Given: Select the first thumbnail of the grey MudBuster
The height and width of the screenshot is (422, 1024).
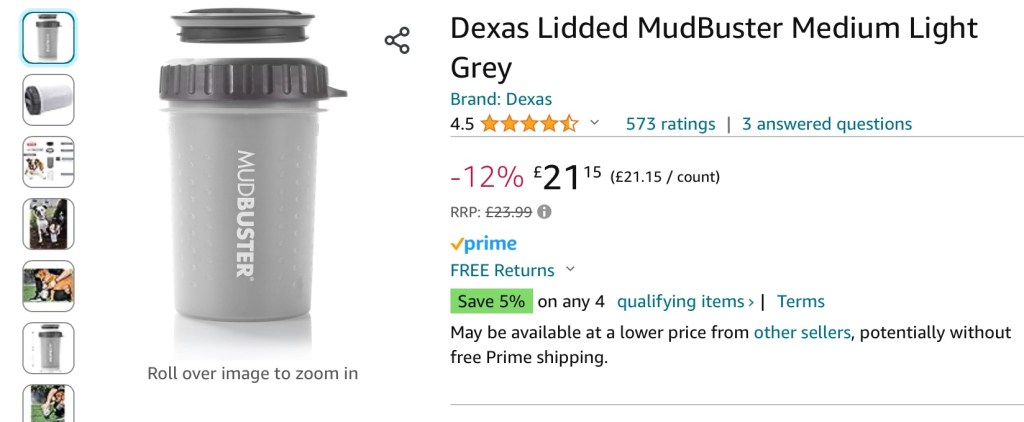Looking at the screenshot, I should pos(48,38).
